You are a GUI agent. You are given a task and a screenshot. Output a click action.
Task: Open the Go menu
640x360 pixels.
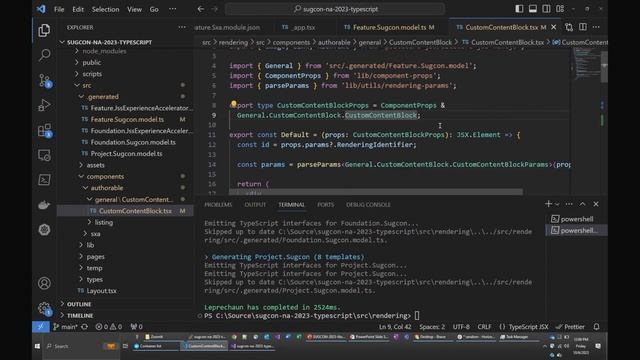pos(154,9)
